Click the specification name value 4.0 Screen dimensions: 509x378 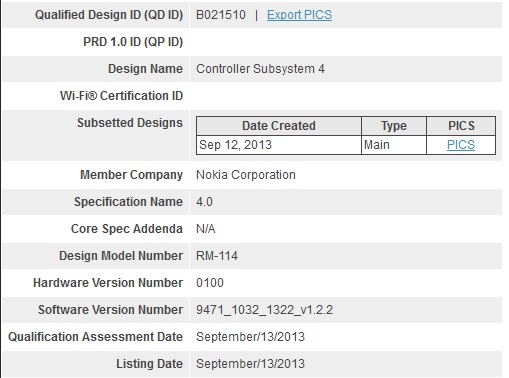pyautogui.click(x=204, y=202)
